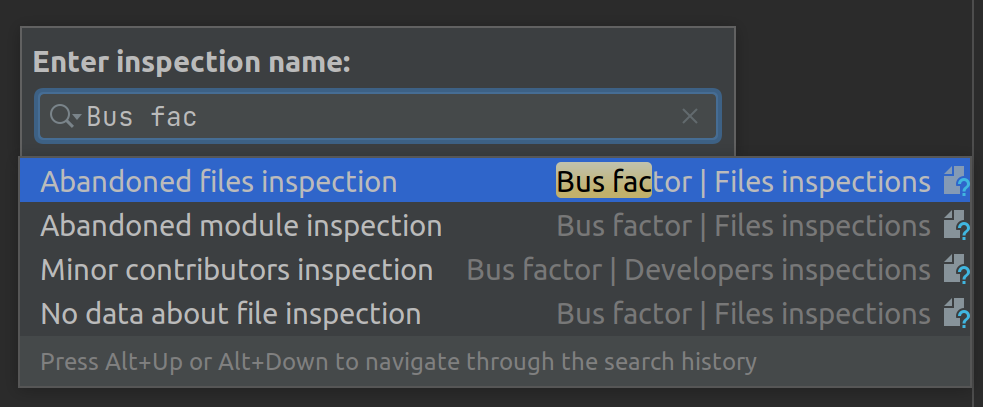This screenshot has height=407, width=983.
Task: Click the magnifier search icon in inspection field
Action: (x=60, y=117)
